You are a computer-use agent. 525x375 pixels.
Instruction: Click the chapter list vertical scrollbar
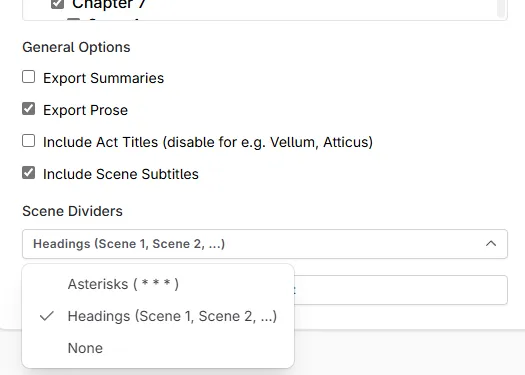(x=501, y=8)
